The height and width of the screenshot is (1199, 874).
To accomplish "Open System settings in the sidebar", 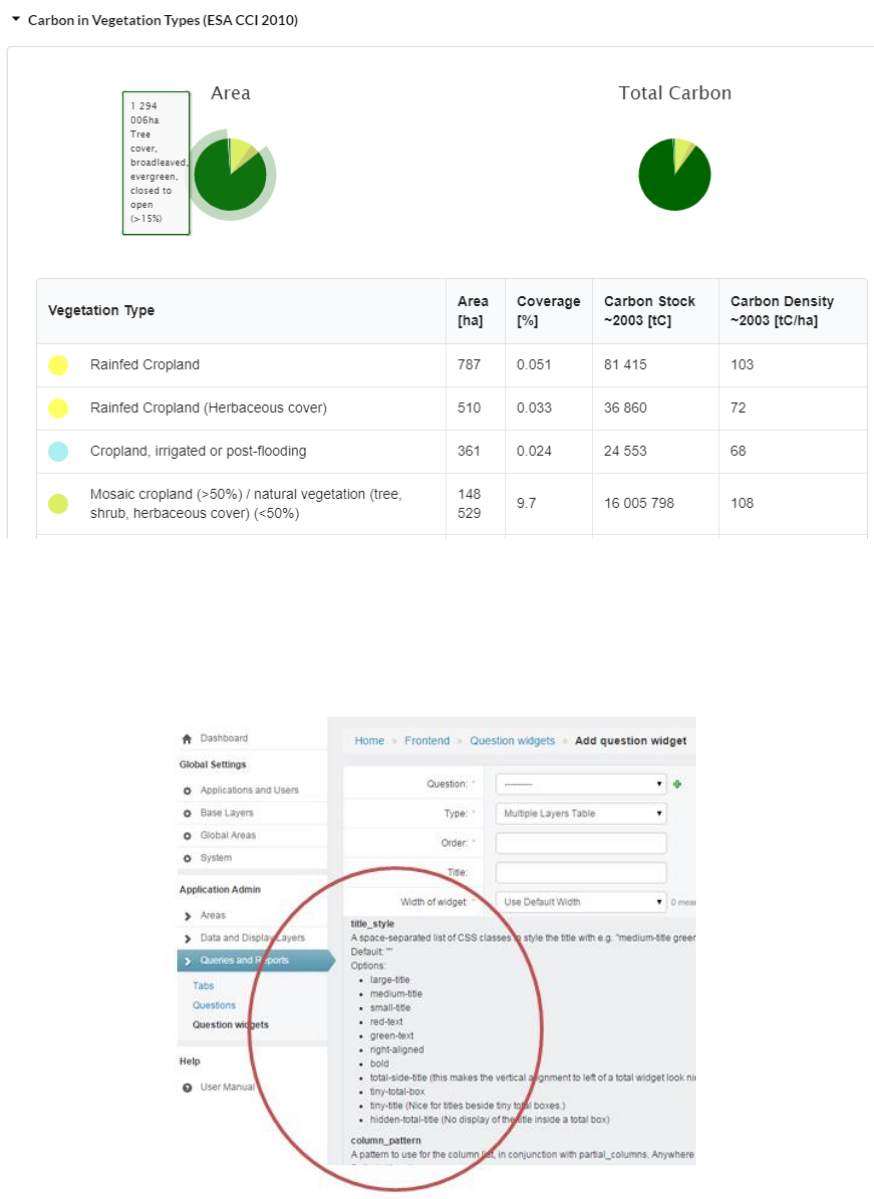I will pyautogui.click(x=216, y=858).
